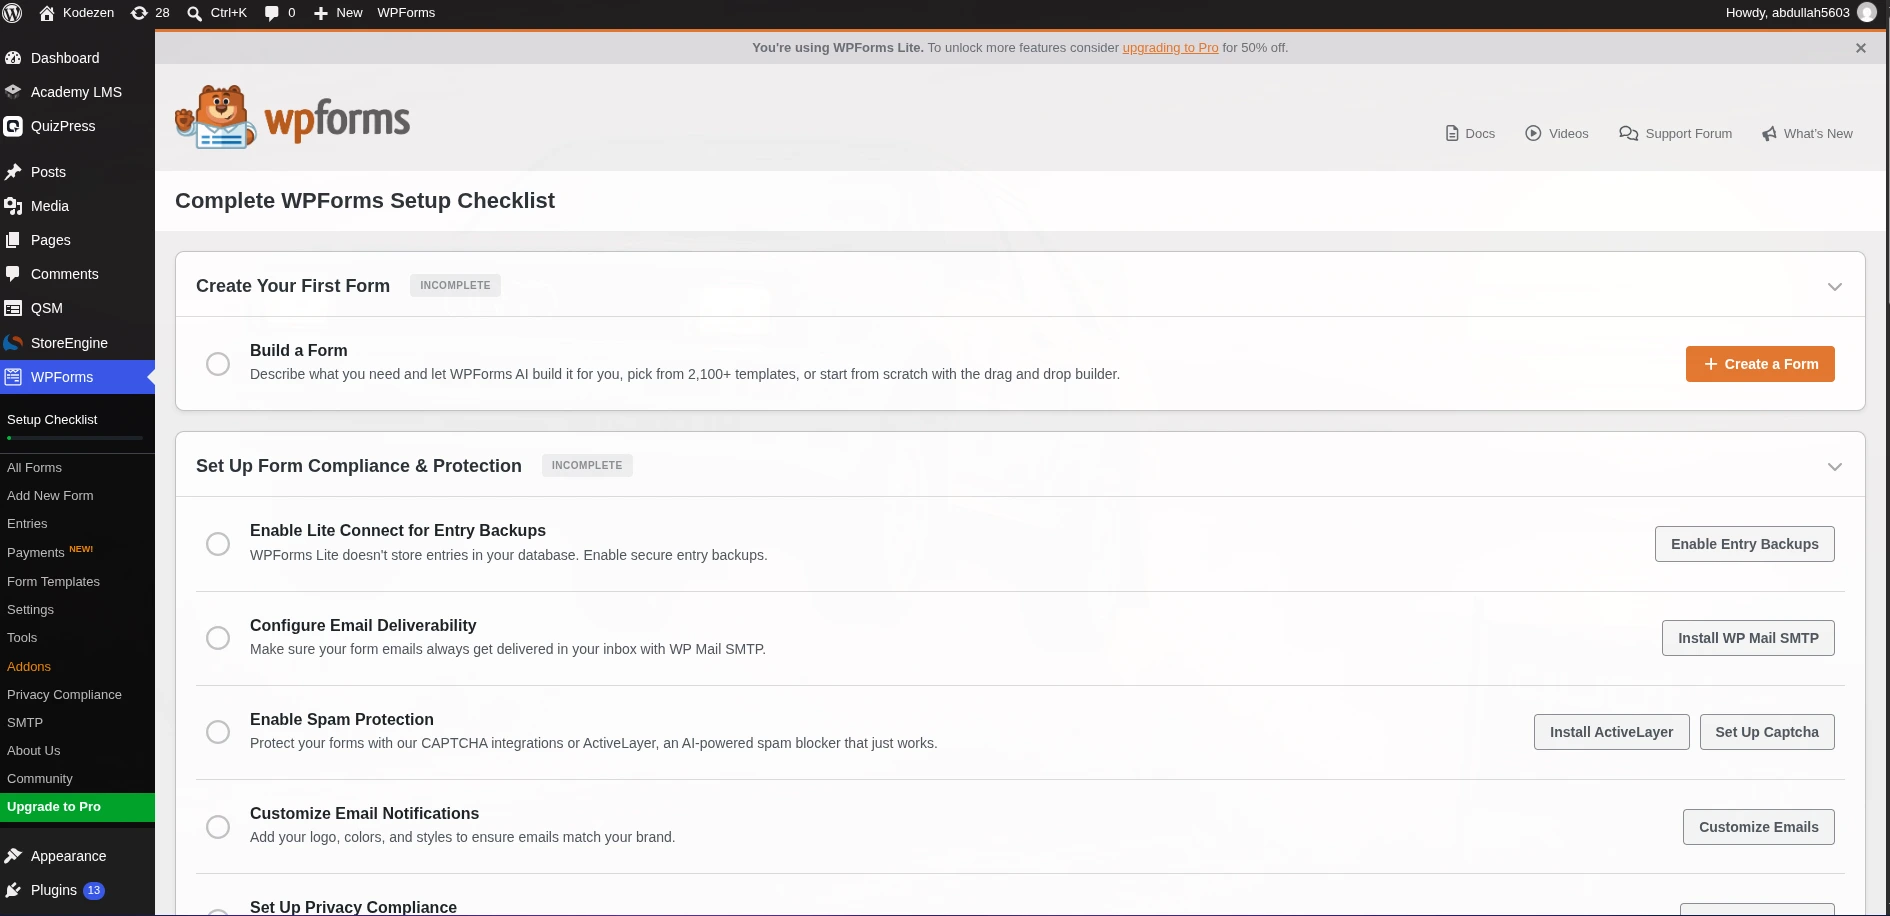The height and width of the screenshot is (916, 1890).
Task: Click the Set Up Captcha button
Action: point(1767,732)
